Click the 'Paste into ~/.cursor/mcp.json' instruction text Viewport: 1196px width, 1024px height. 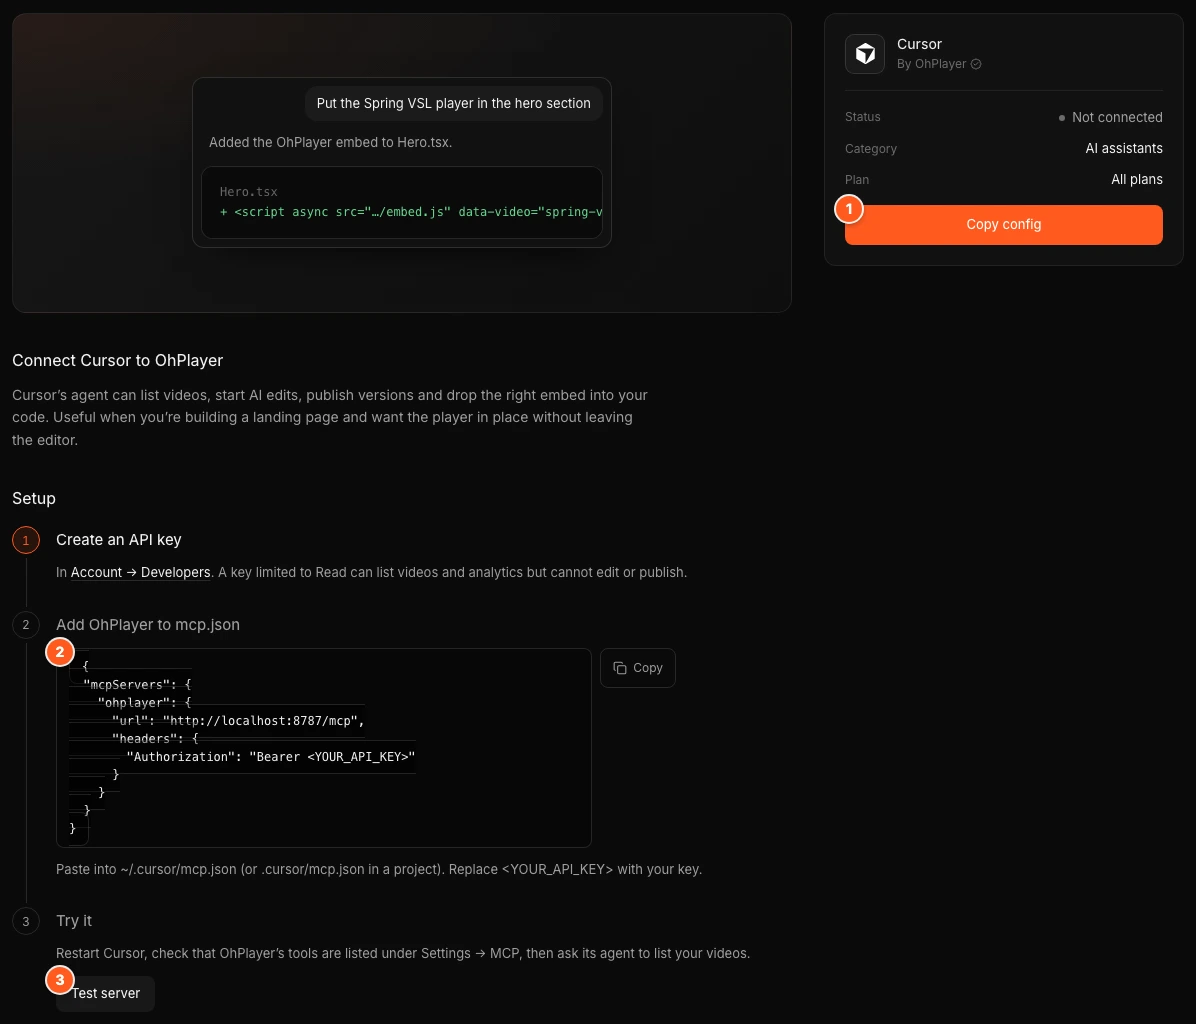pyautogui.click(x=378, y=869)
